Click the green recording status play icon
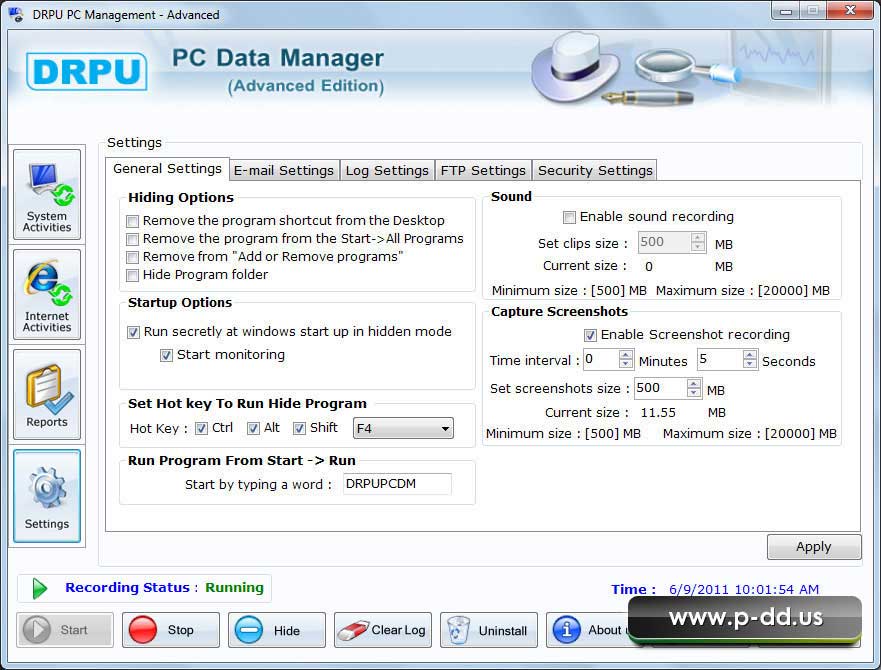 click(x=39, y=588)
